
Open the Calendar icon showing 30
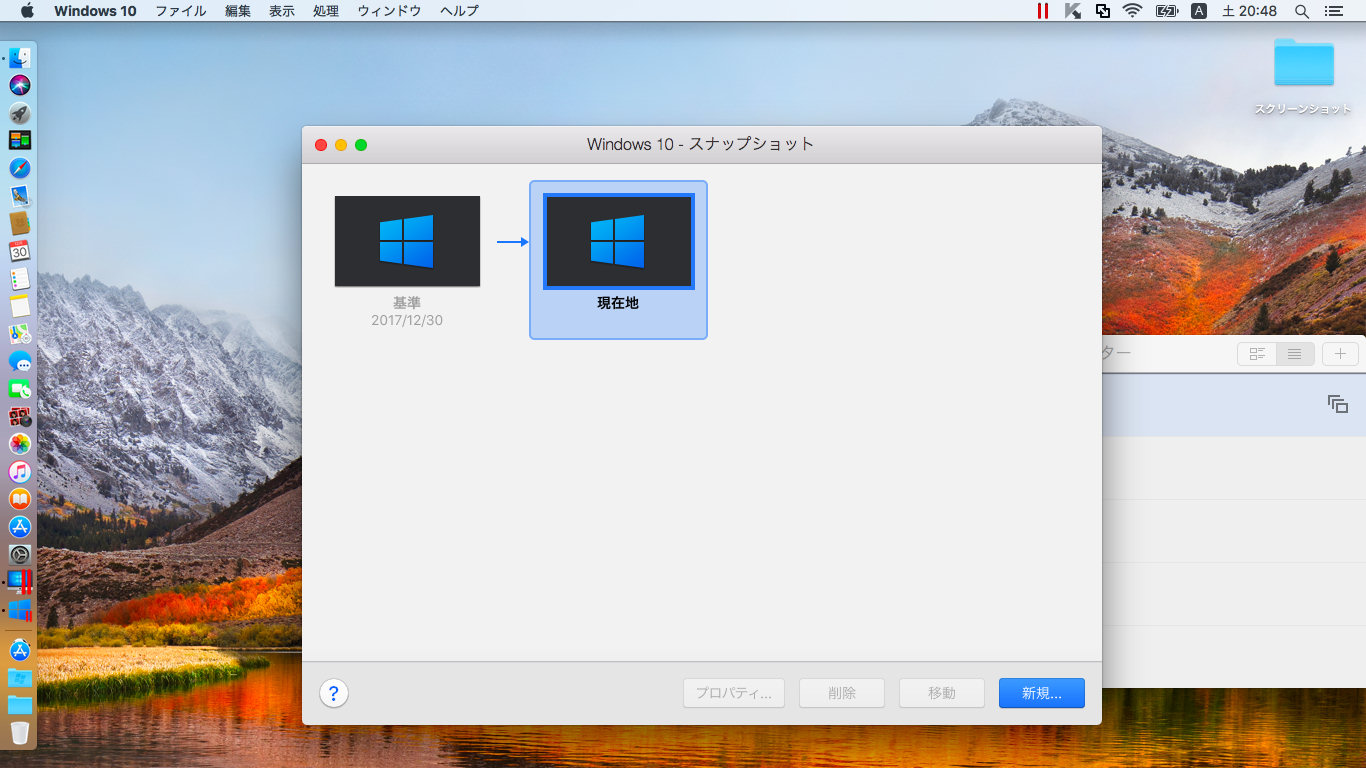coord(20,251)
